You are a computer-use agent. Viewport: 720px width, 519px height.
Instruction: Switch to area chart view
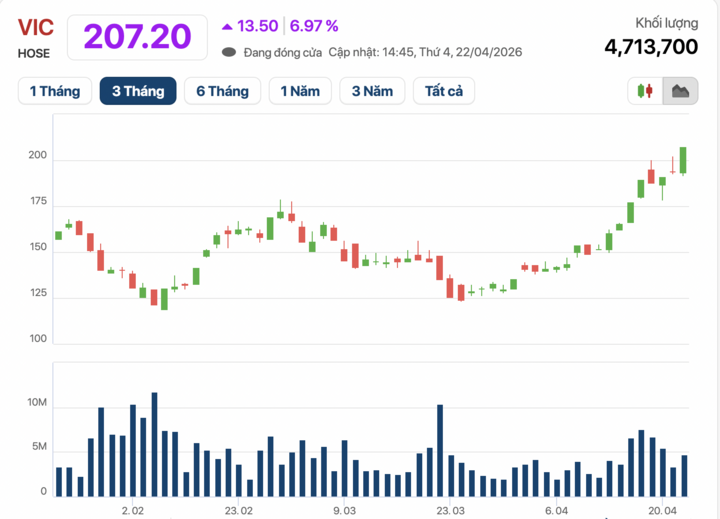[680, 92]
